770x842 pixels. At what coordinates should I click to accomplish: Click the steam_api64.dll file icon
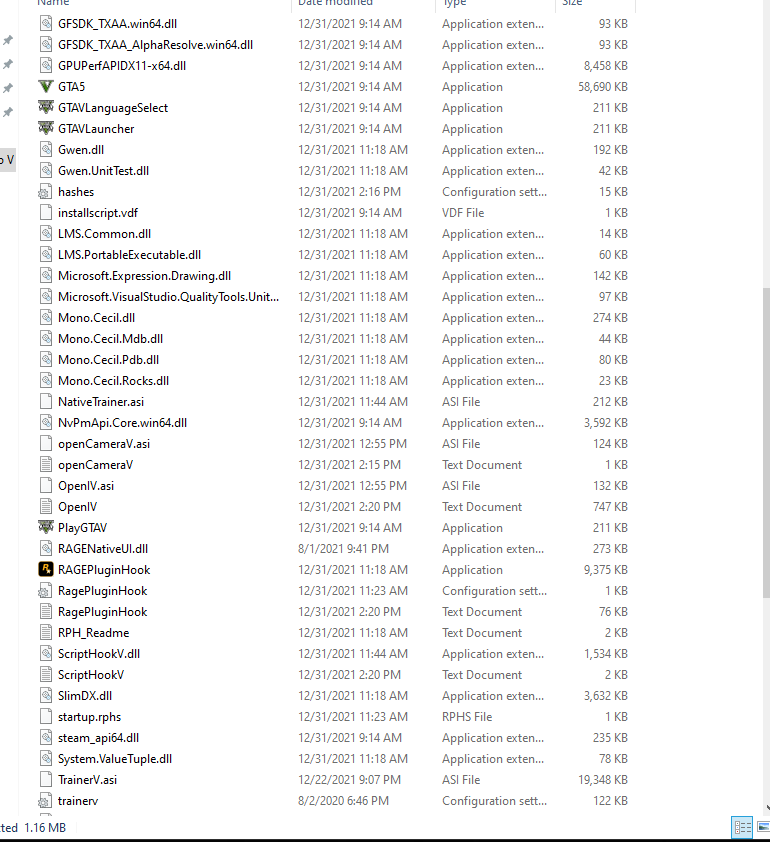tap(46, 737)
